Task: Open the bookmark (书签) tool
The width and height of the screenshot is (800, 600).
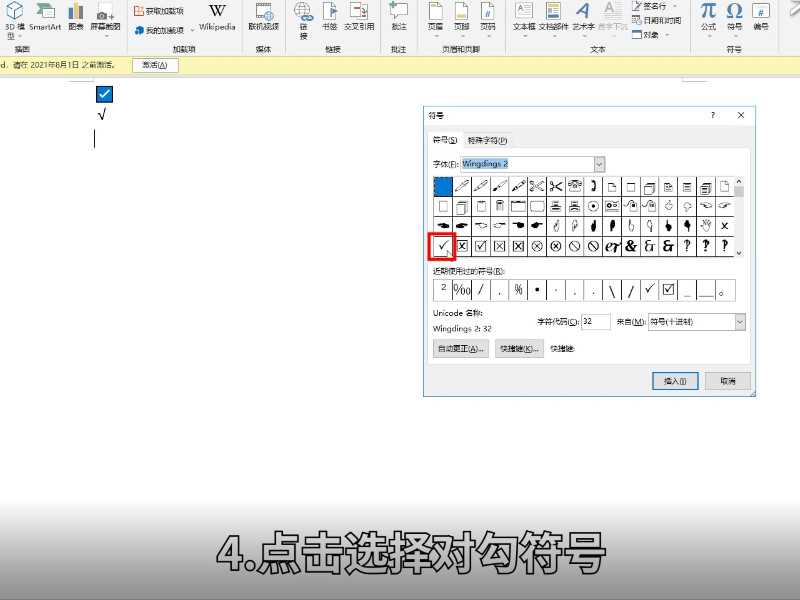Action: (329, 17)
